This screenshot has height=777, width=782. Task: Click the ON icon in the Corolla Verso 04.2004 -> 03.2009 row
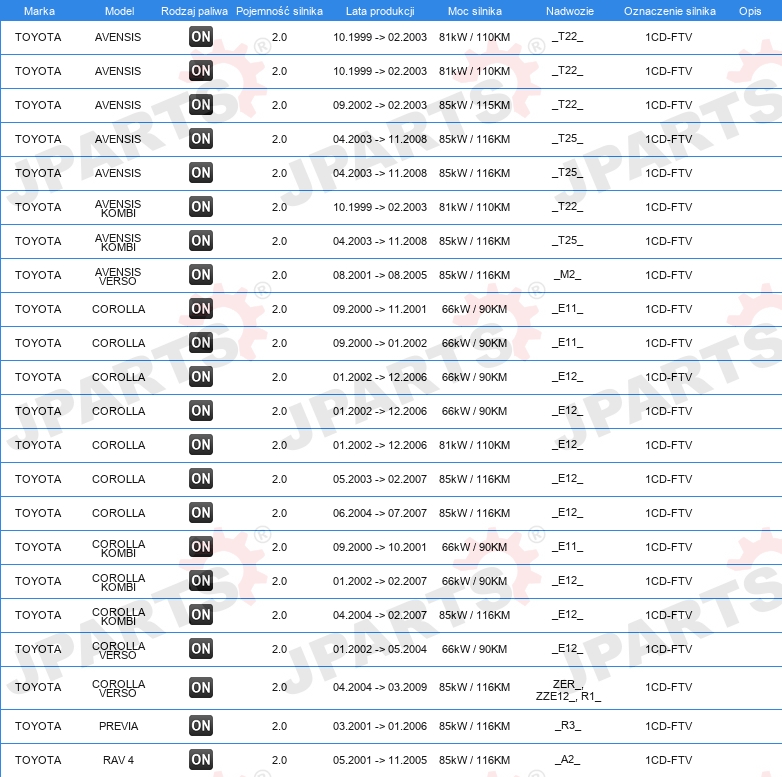tap(201, 687)
